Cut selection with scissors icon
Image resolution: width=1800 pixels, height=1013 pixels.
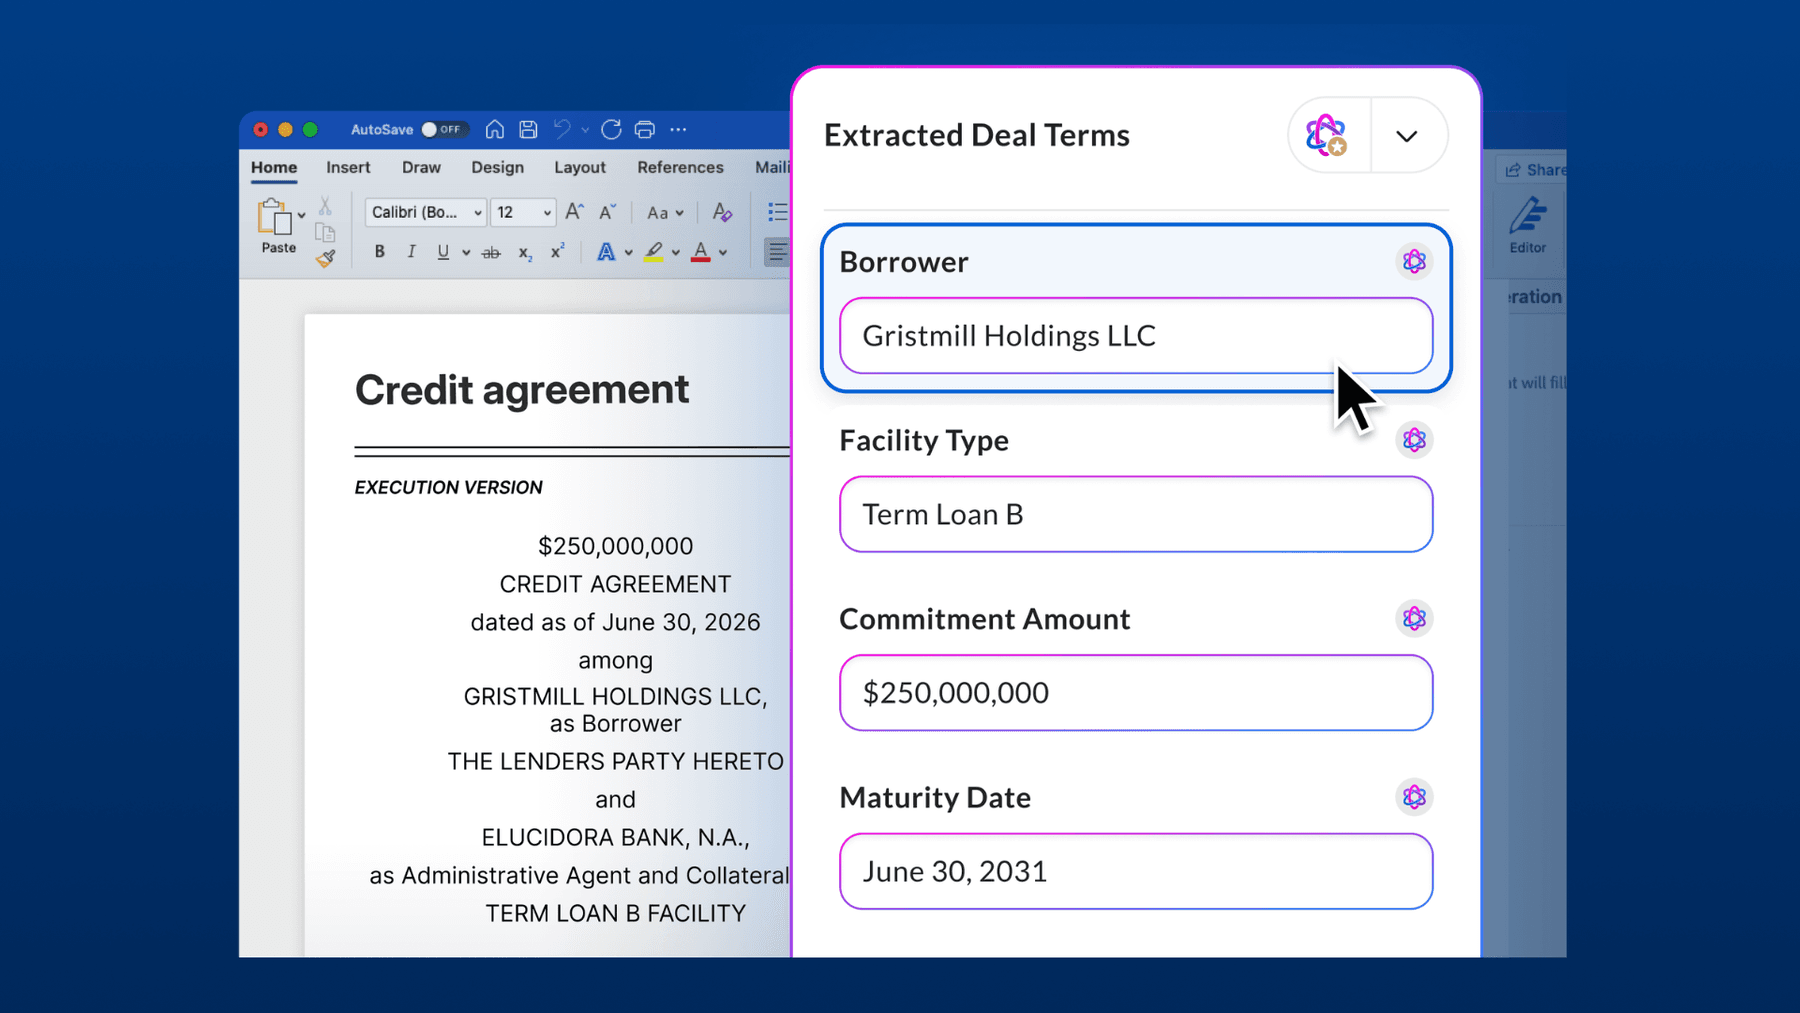(x=325, y=206)
